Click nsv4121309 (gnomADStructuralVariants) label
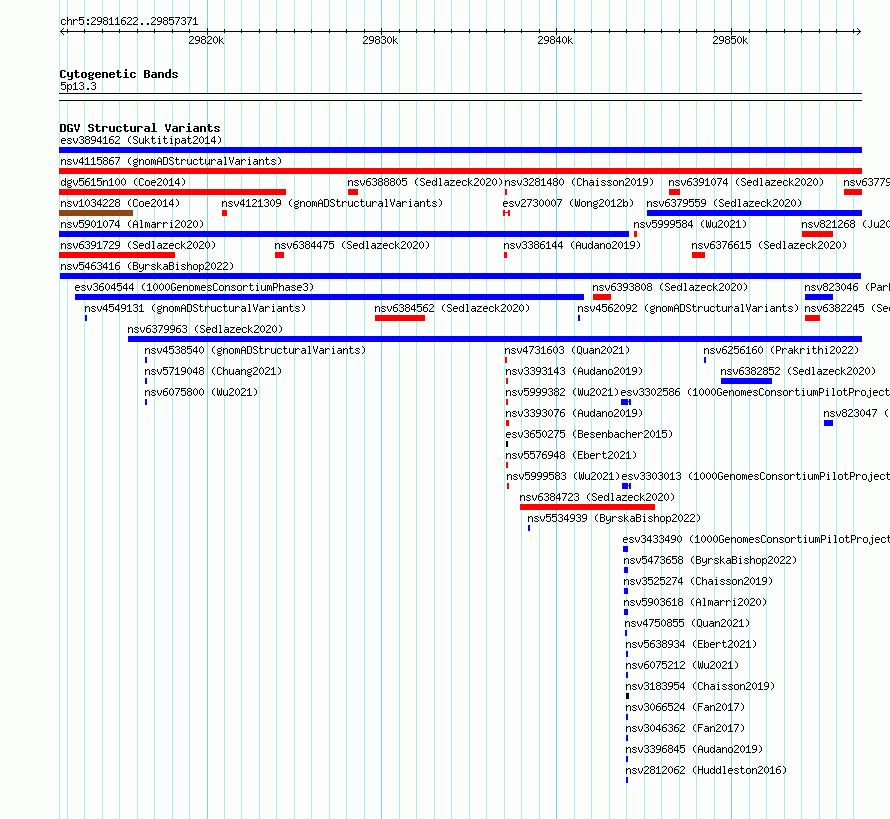Viewport: 890px width, 819px height. (332, 203)
